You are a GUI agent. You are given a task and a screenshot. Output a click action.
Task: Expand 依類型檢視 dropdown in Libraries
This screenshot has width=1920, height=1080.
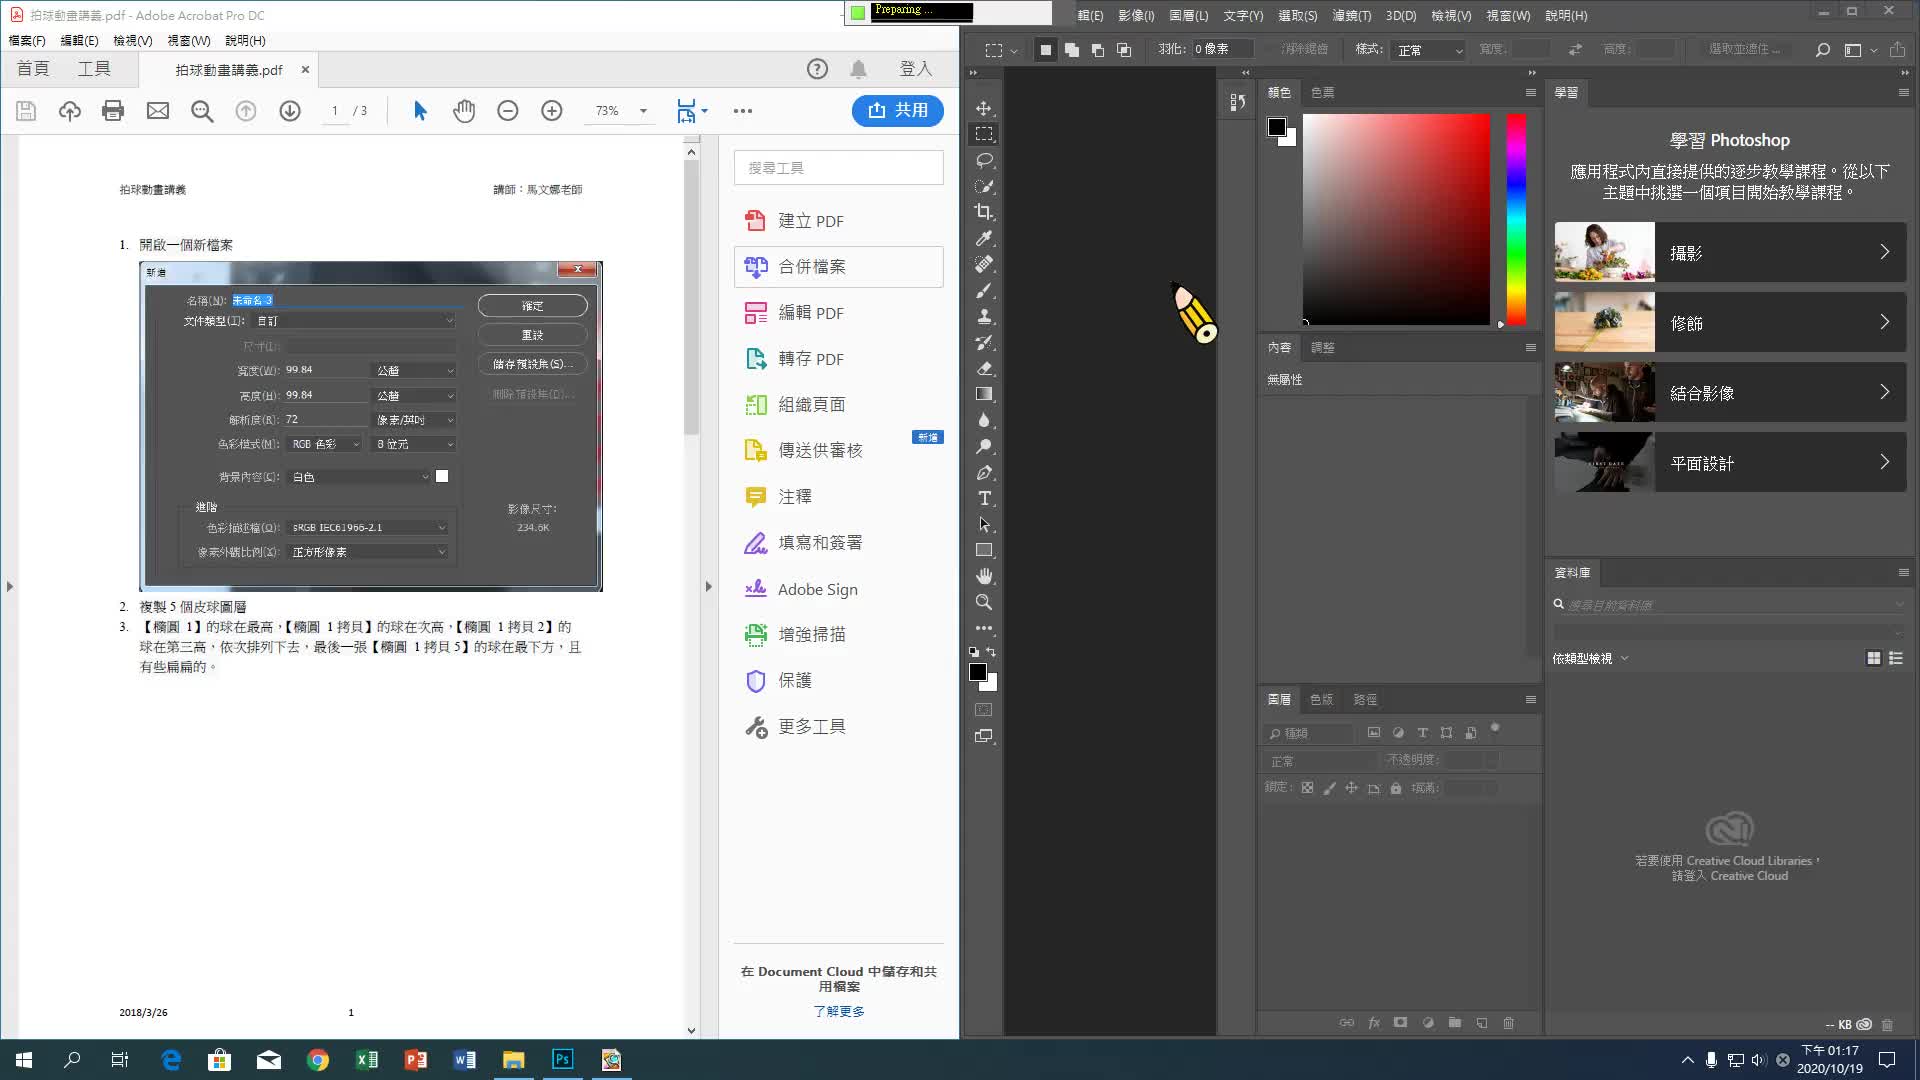tap(1591, 658)
